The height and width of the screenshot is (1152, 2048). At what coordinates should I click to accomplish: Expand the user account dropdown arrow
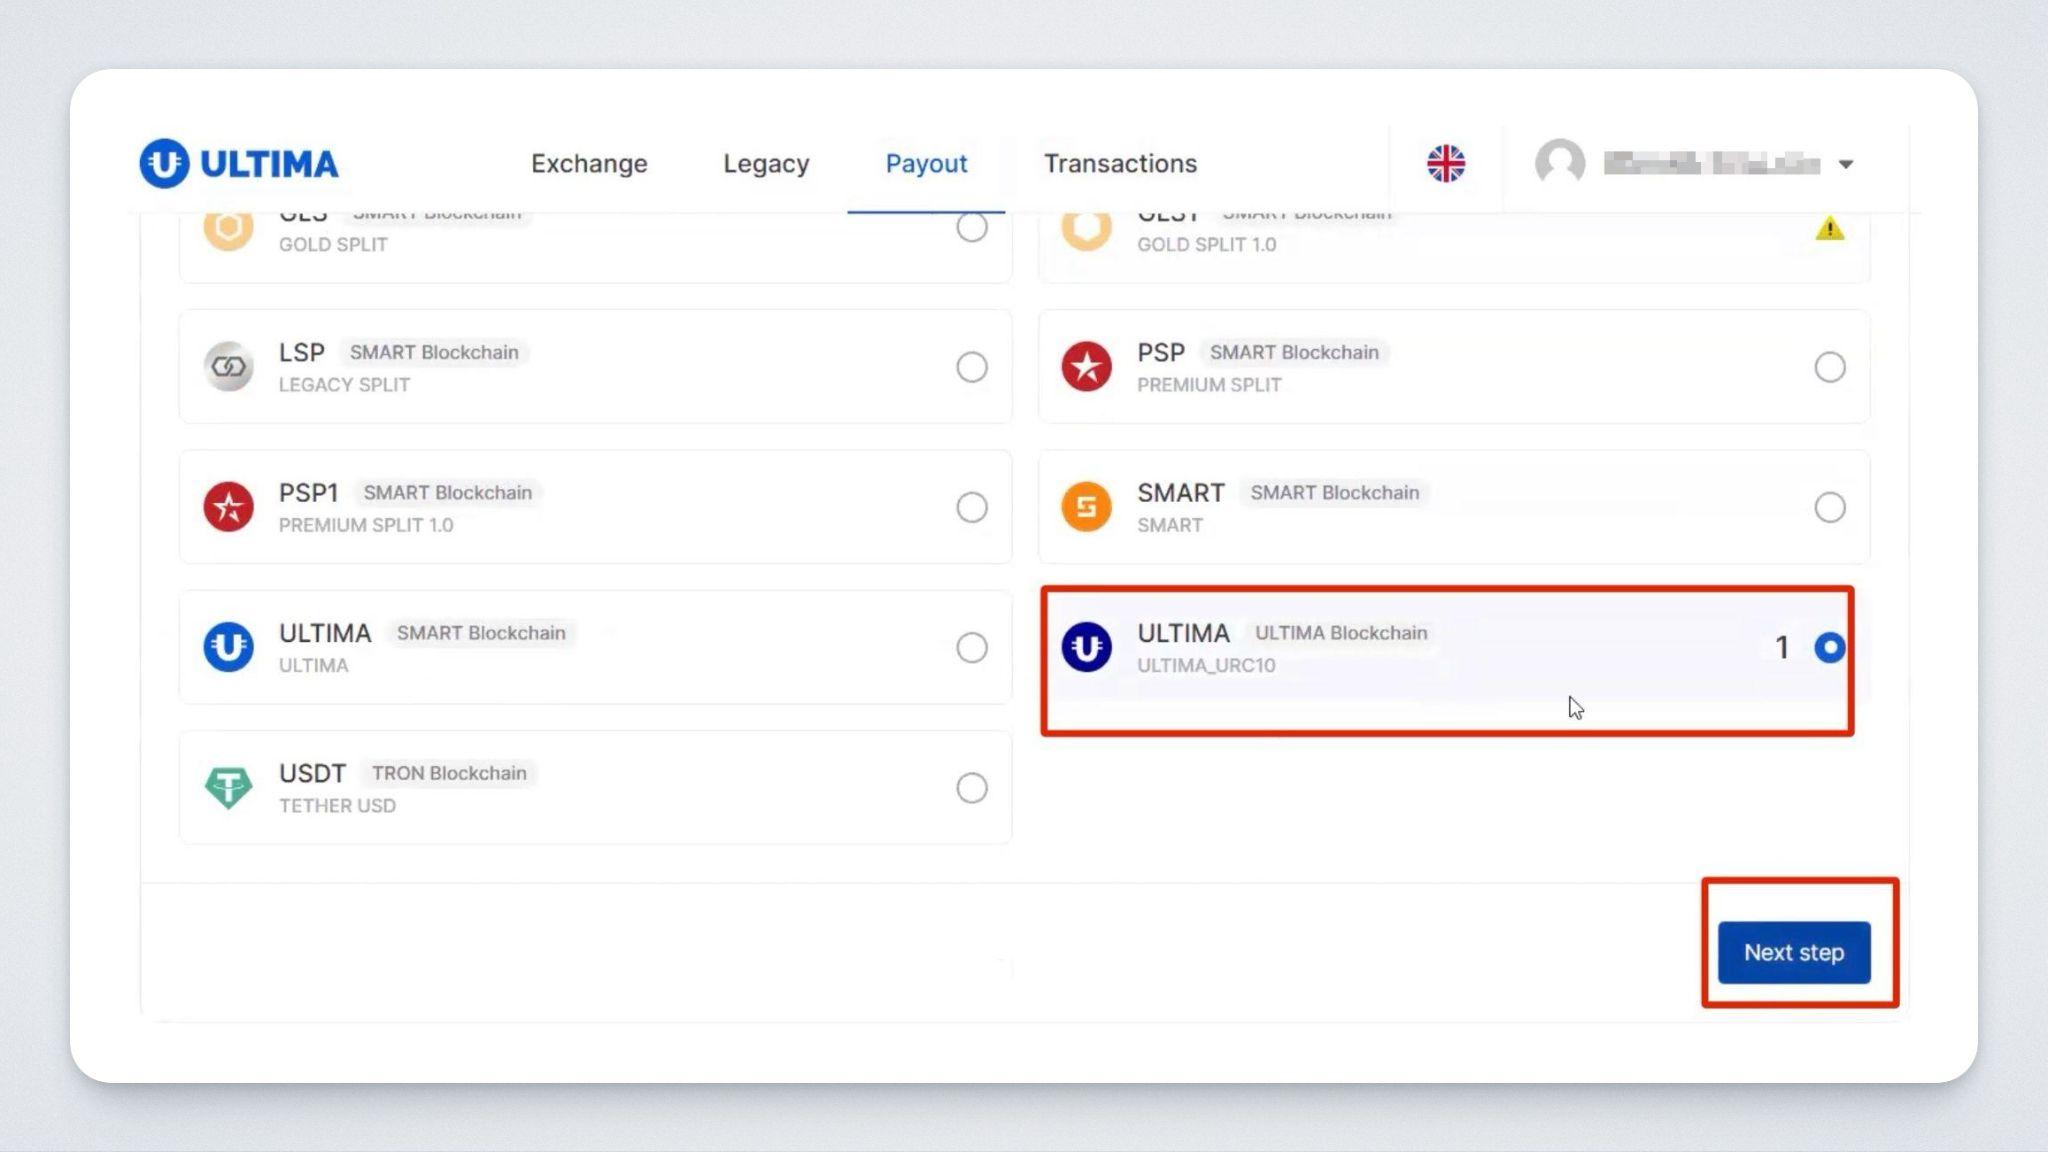point(1846,164)
